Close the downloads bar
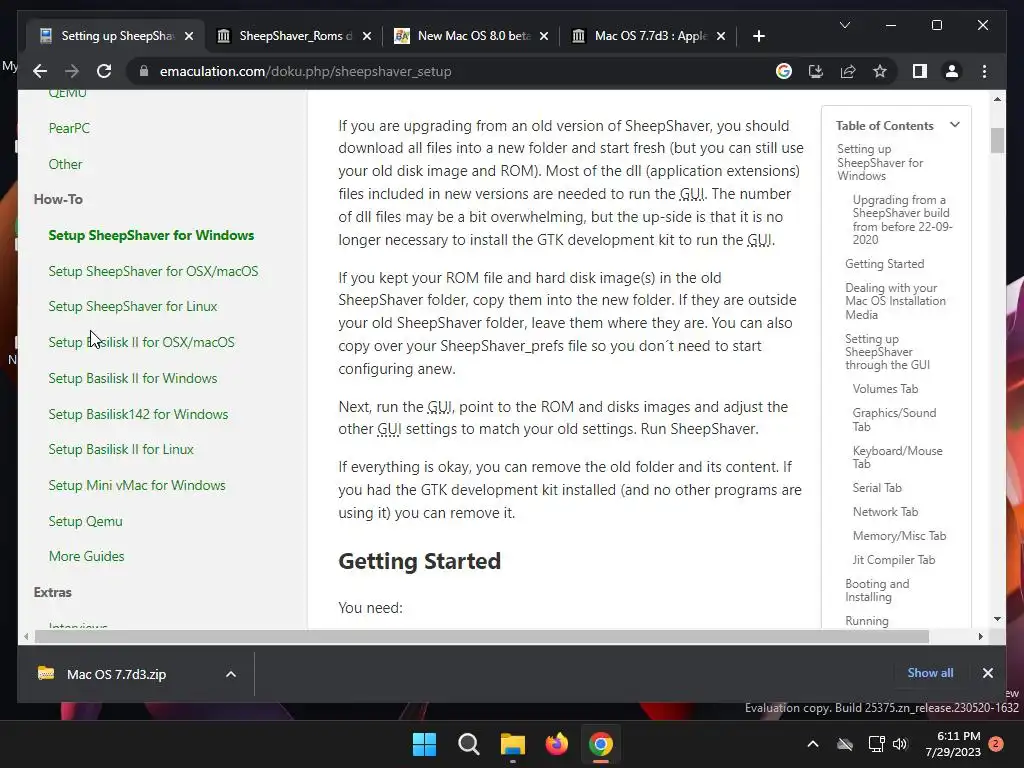Image resolution: width=1024 pixels, height=768 pixels. point(987,673)
